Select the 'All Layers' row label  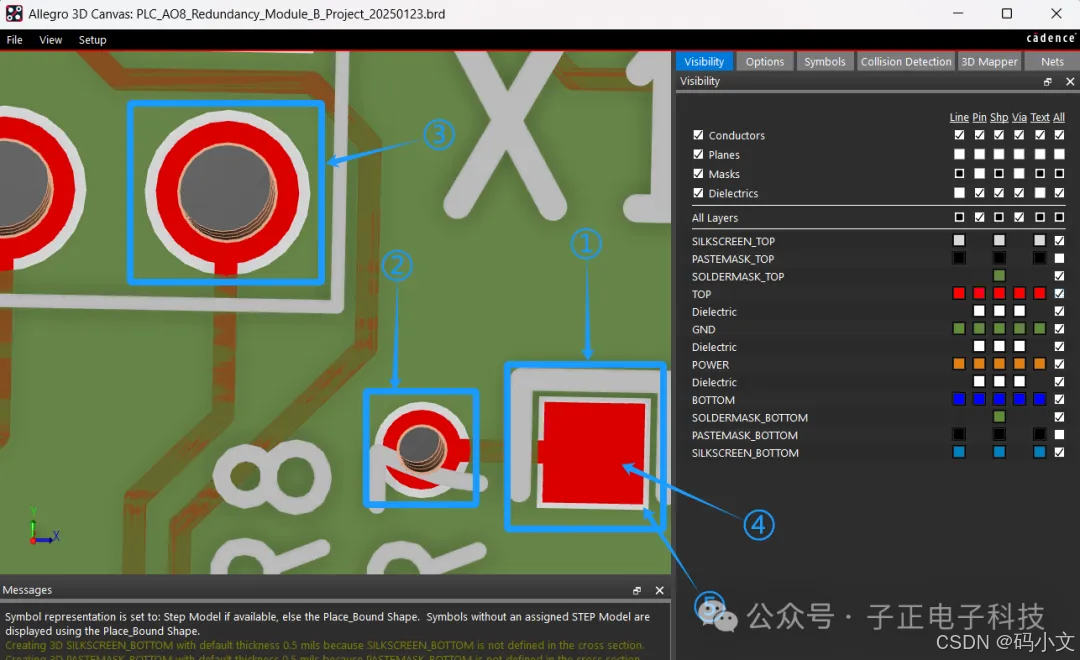click(714, 218)
